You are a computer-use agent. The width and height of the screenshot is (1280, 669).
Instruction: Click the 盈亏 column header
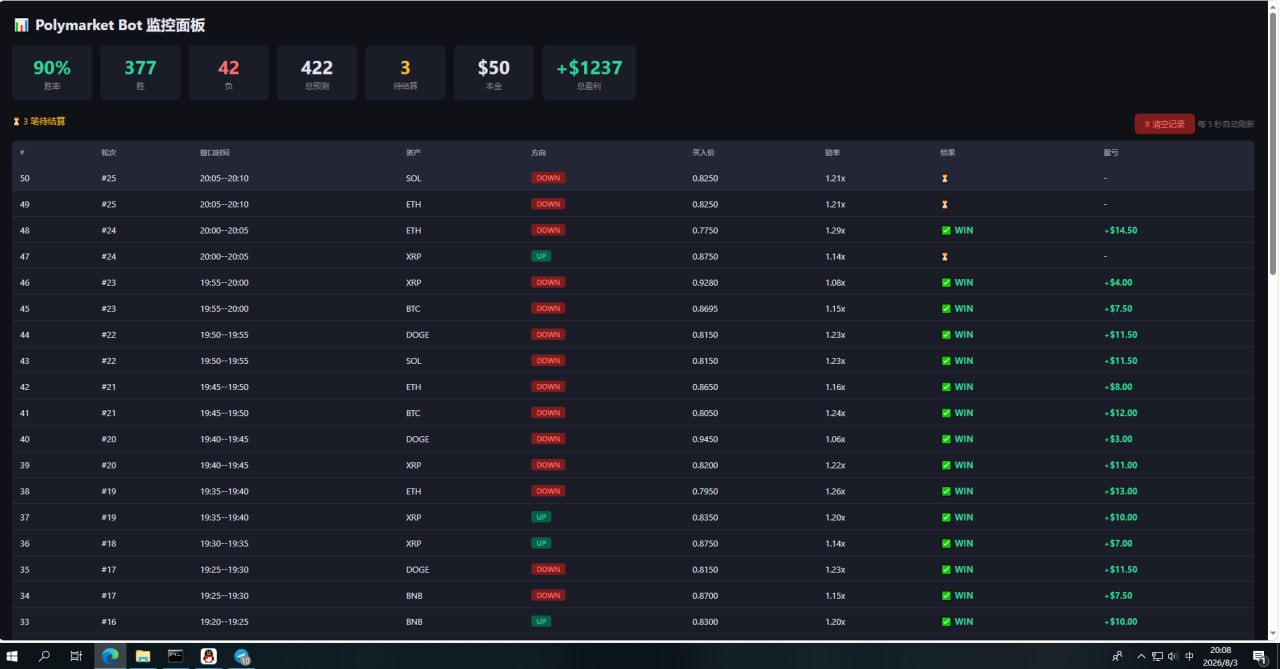pos(1111,153)
